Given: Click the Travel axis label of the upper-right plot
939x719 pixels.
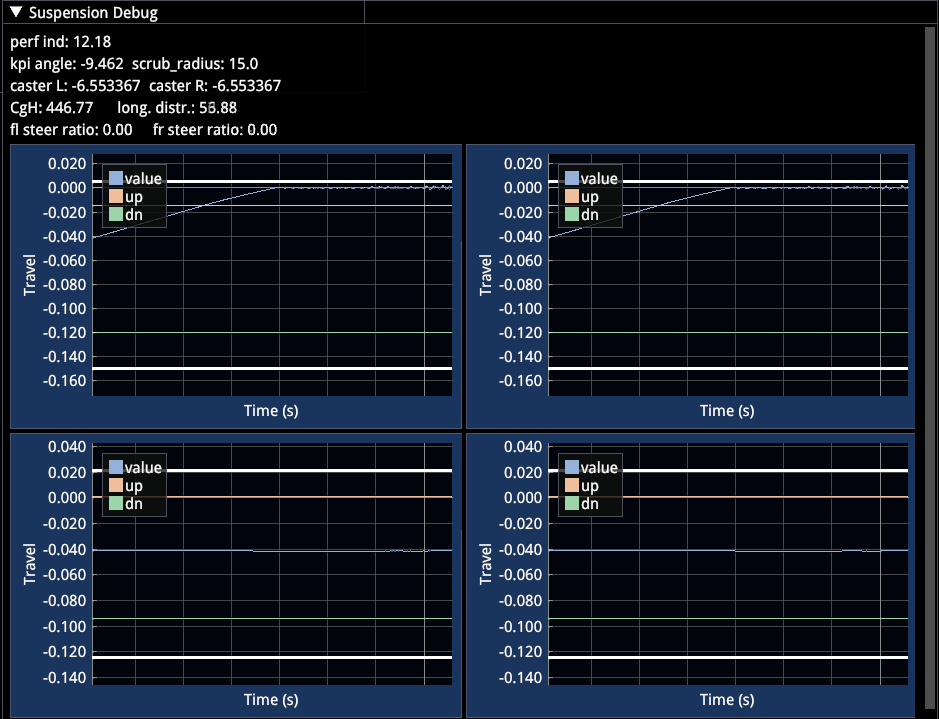Looking at the screenshot, I should coord(486,275).
